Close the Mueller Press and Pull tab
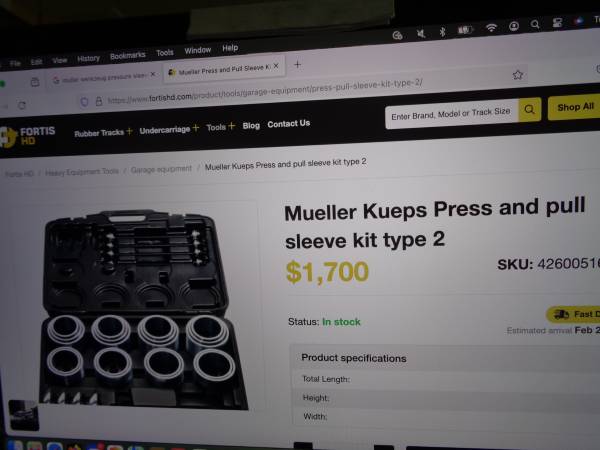Viewport: 600px width, 450px height. coord(276,66)
